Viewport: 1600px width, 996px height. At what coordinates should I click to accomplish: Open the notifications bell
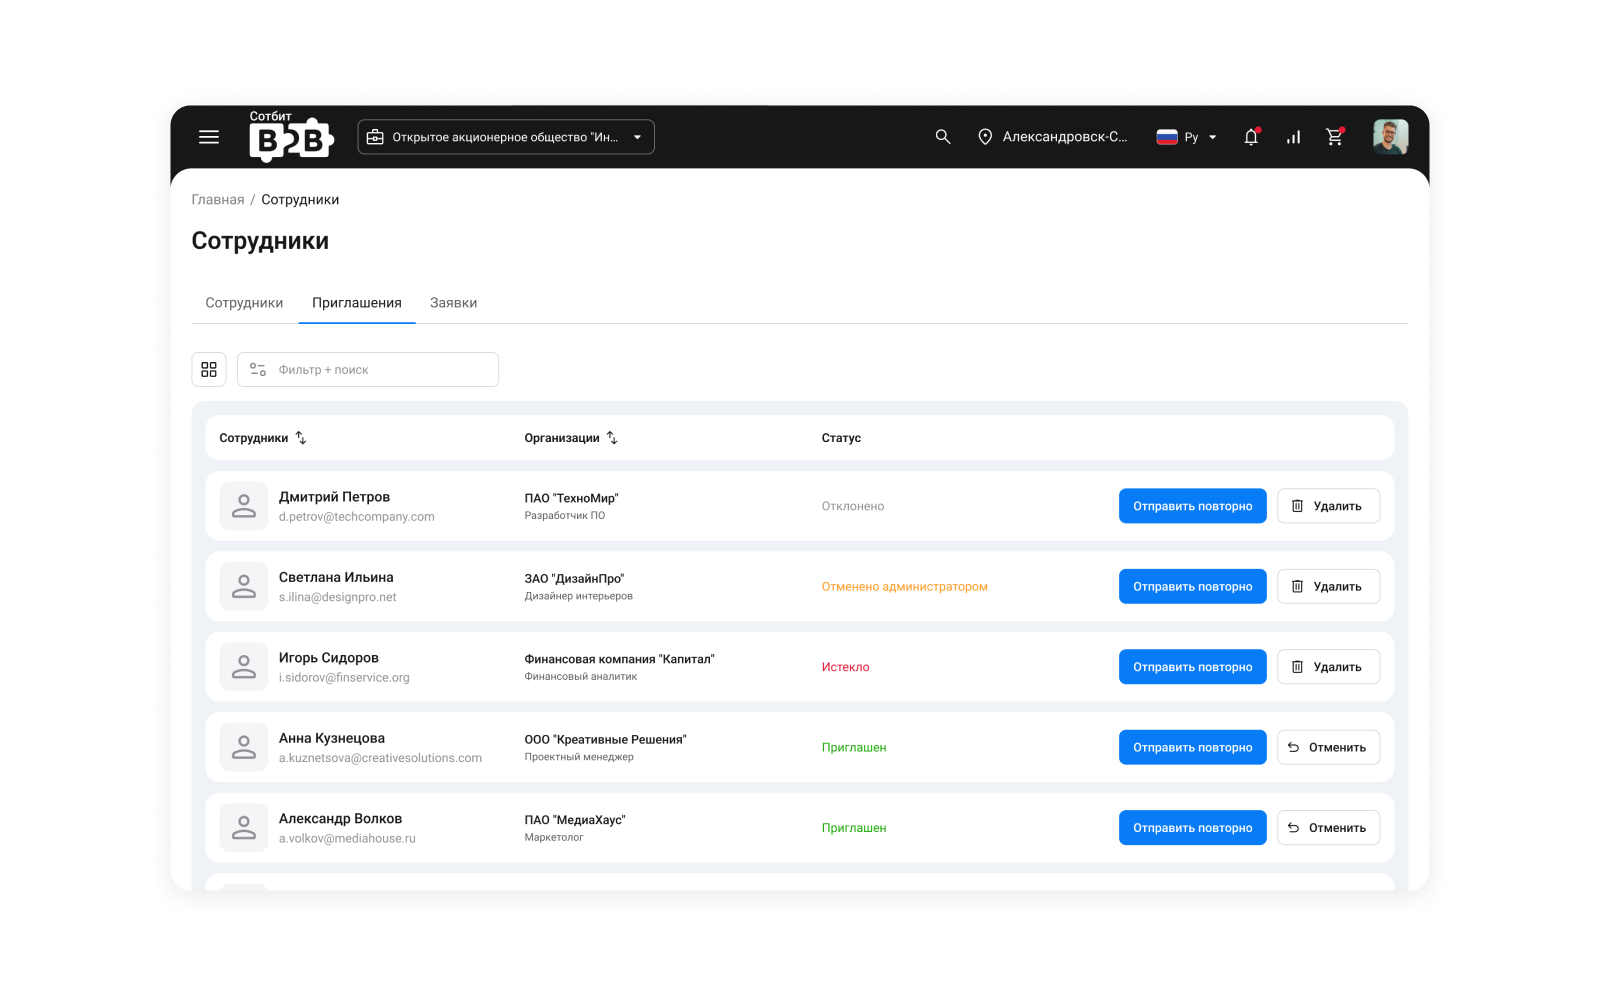(1251, 137)
